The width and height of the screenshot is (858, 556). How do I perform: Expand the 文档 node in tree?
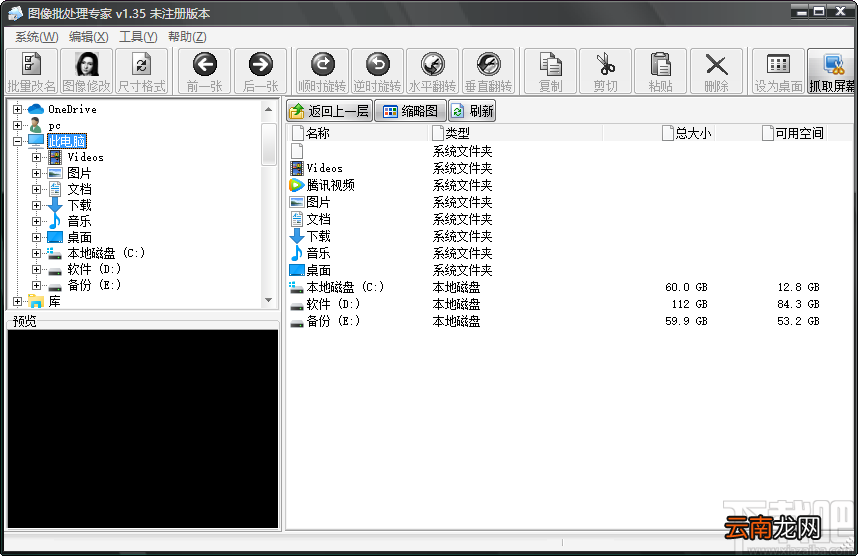(36, 189)
